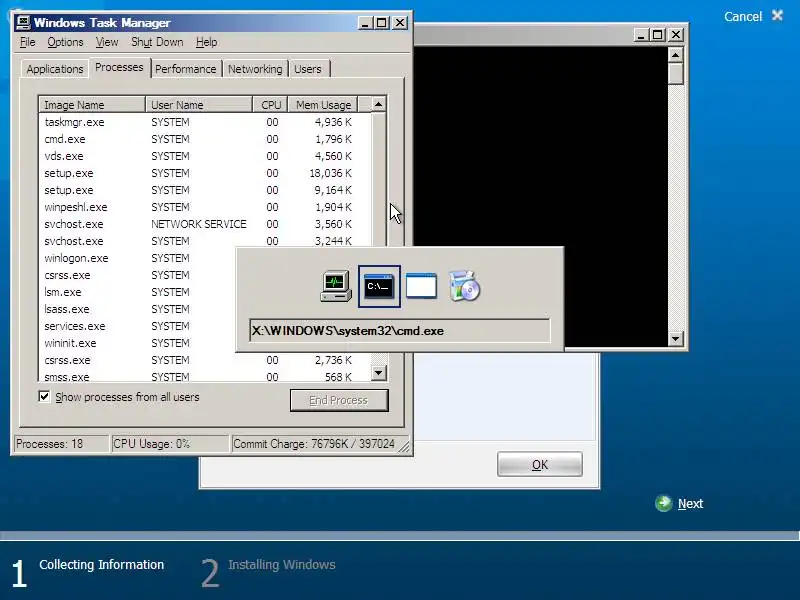Image resolution: width=800 pixels, height=600 pixels.
Task: Click the green Next arrow icon
Action: [664, 504]
